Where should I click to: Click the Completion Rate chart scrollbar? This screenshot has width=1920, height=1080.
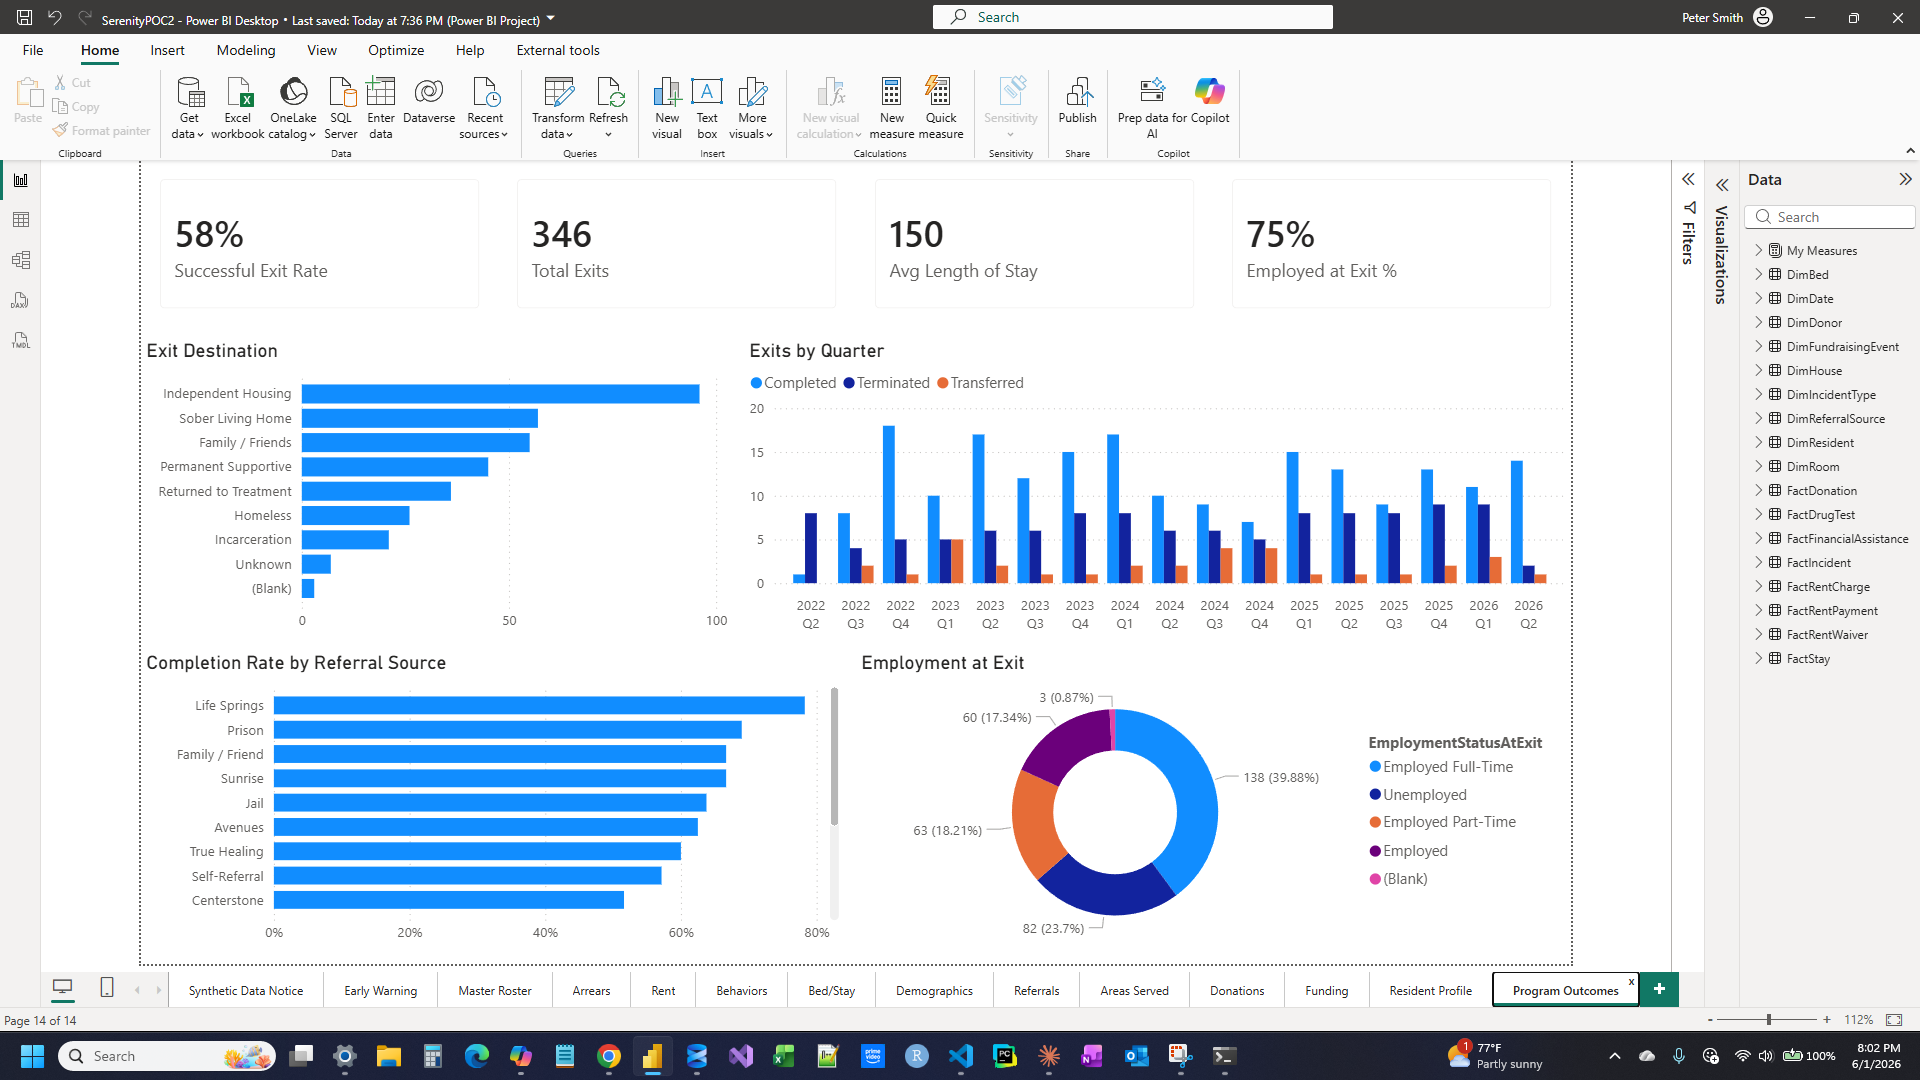pyautogui.click(x=834, y=757)
